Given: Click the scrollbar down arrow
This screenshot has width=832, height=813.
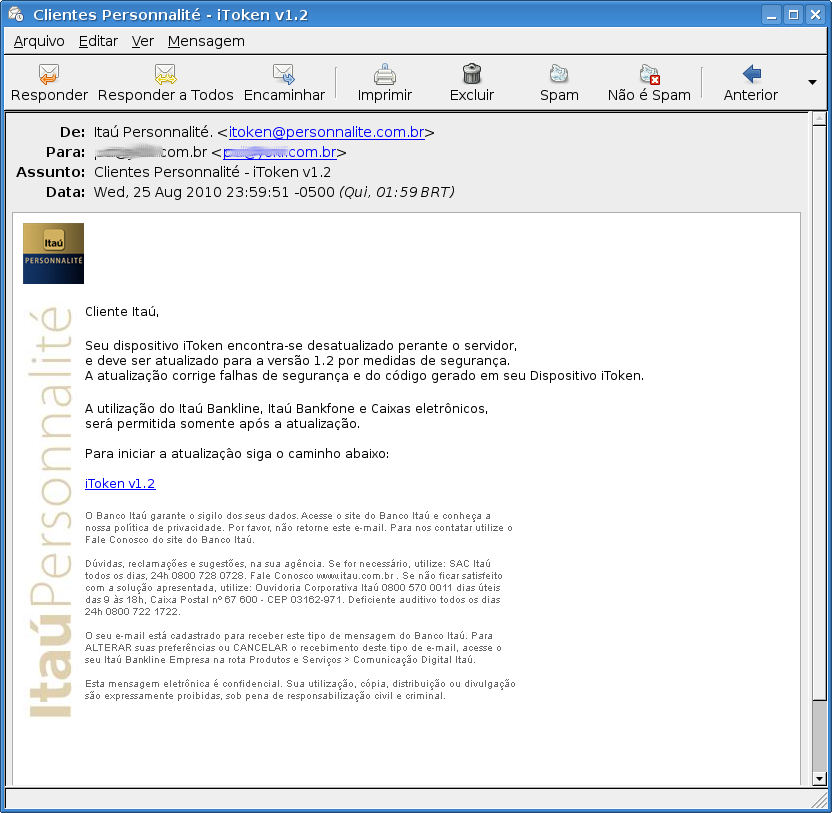Looking at the screenshot, I should point(819,779).
